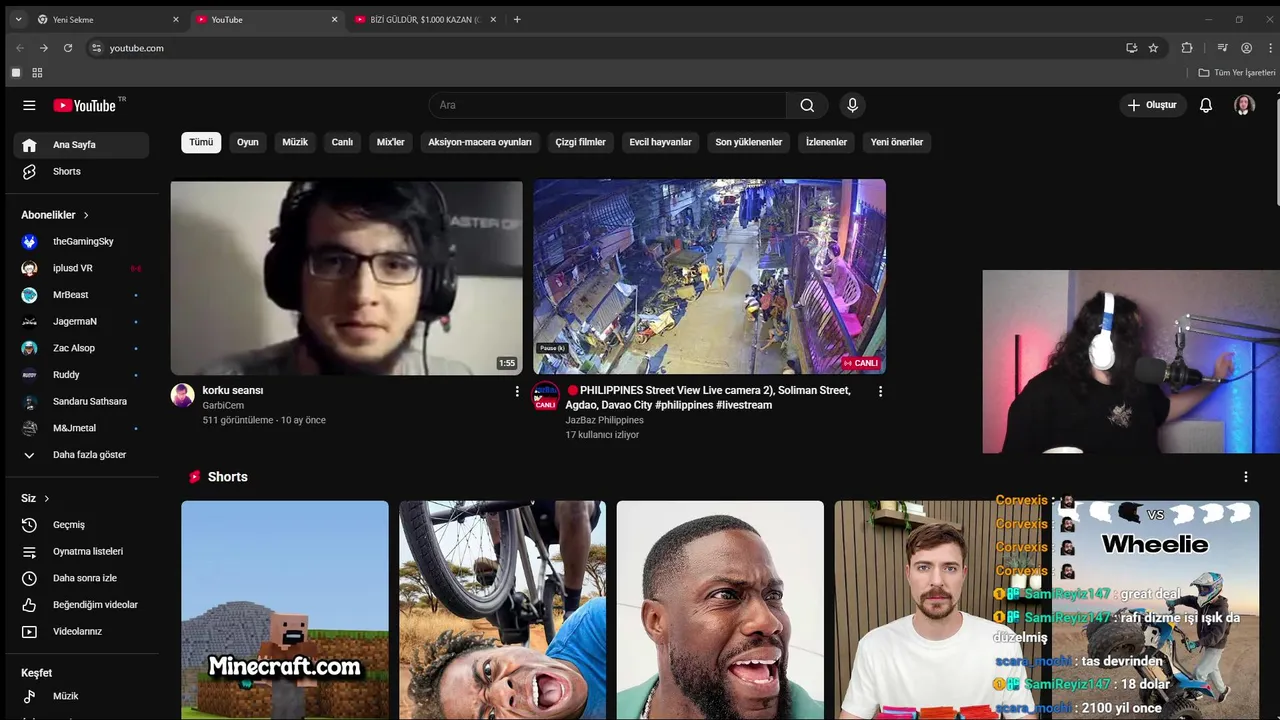Open browser extensions puzzle icon
The image size is (1280, 720).
point(1187,48)
